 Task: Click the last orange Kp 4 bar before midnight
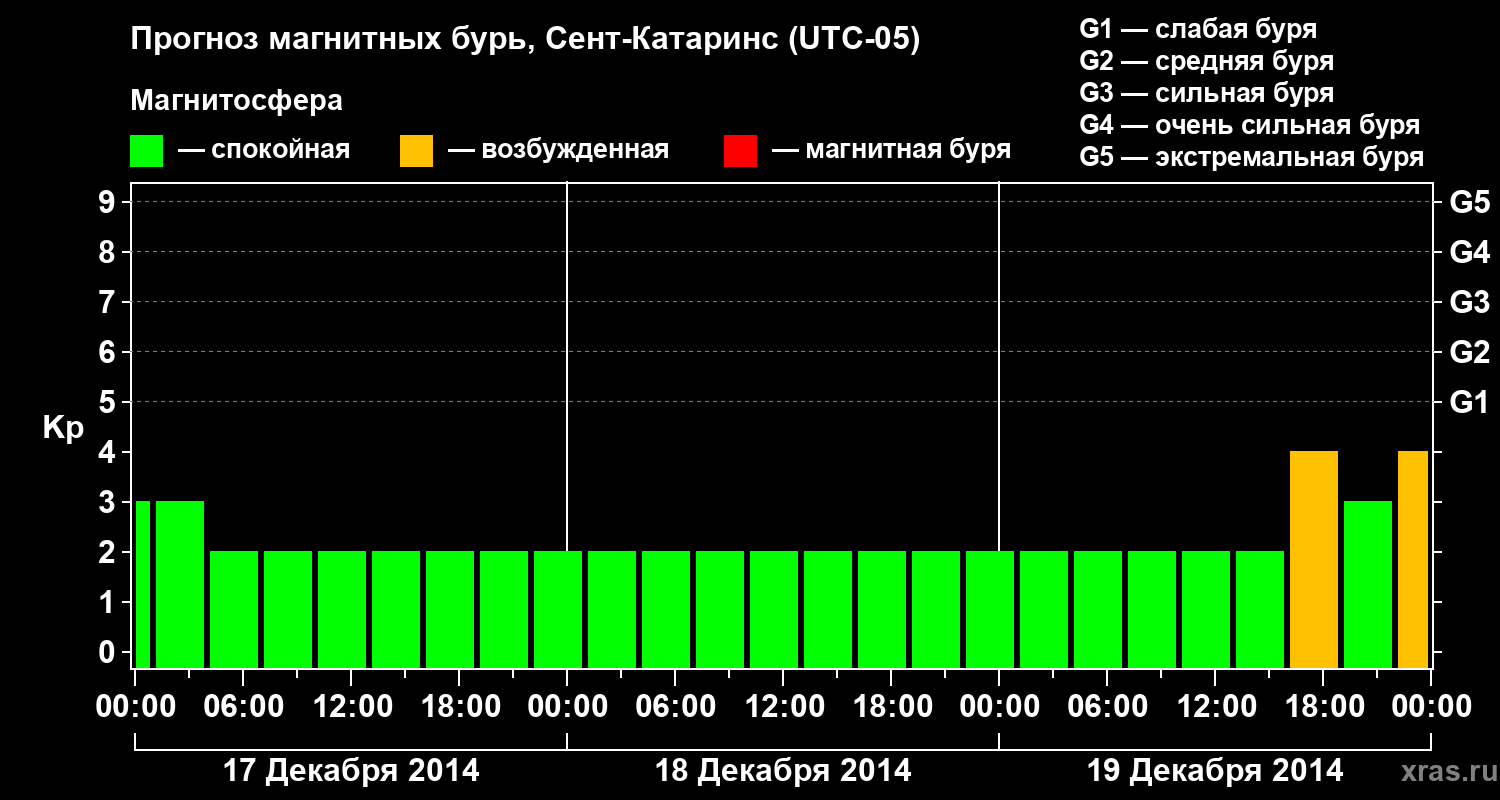(1413, 560)
